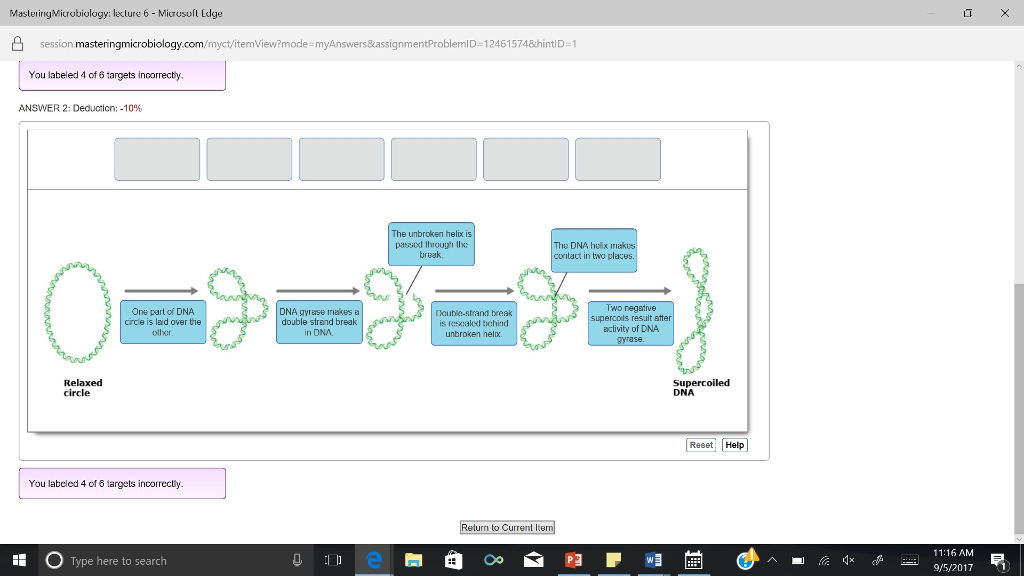Click the Reset button
This screenshot has width=1024, height=576.
pos(701,445)
